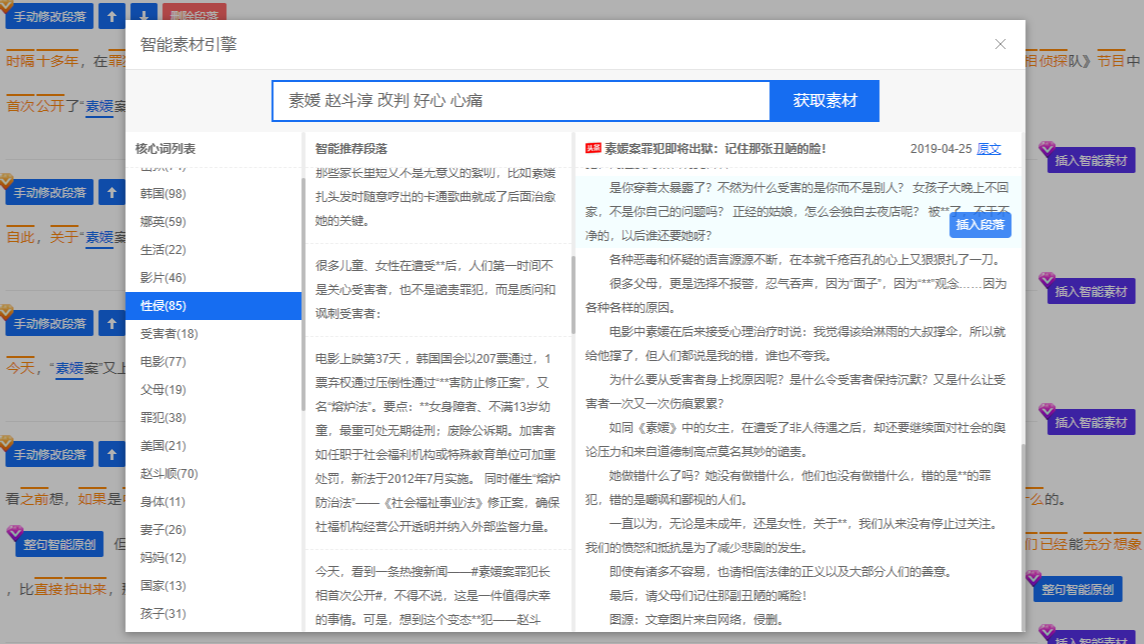Select keyword 妈妈(12)

[213, 558]
